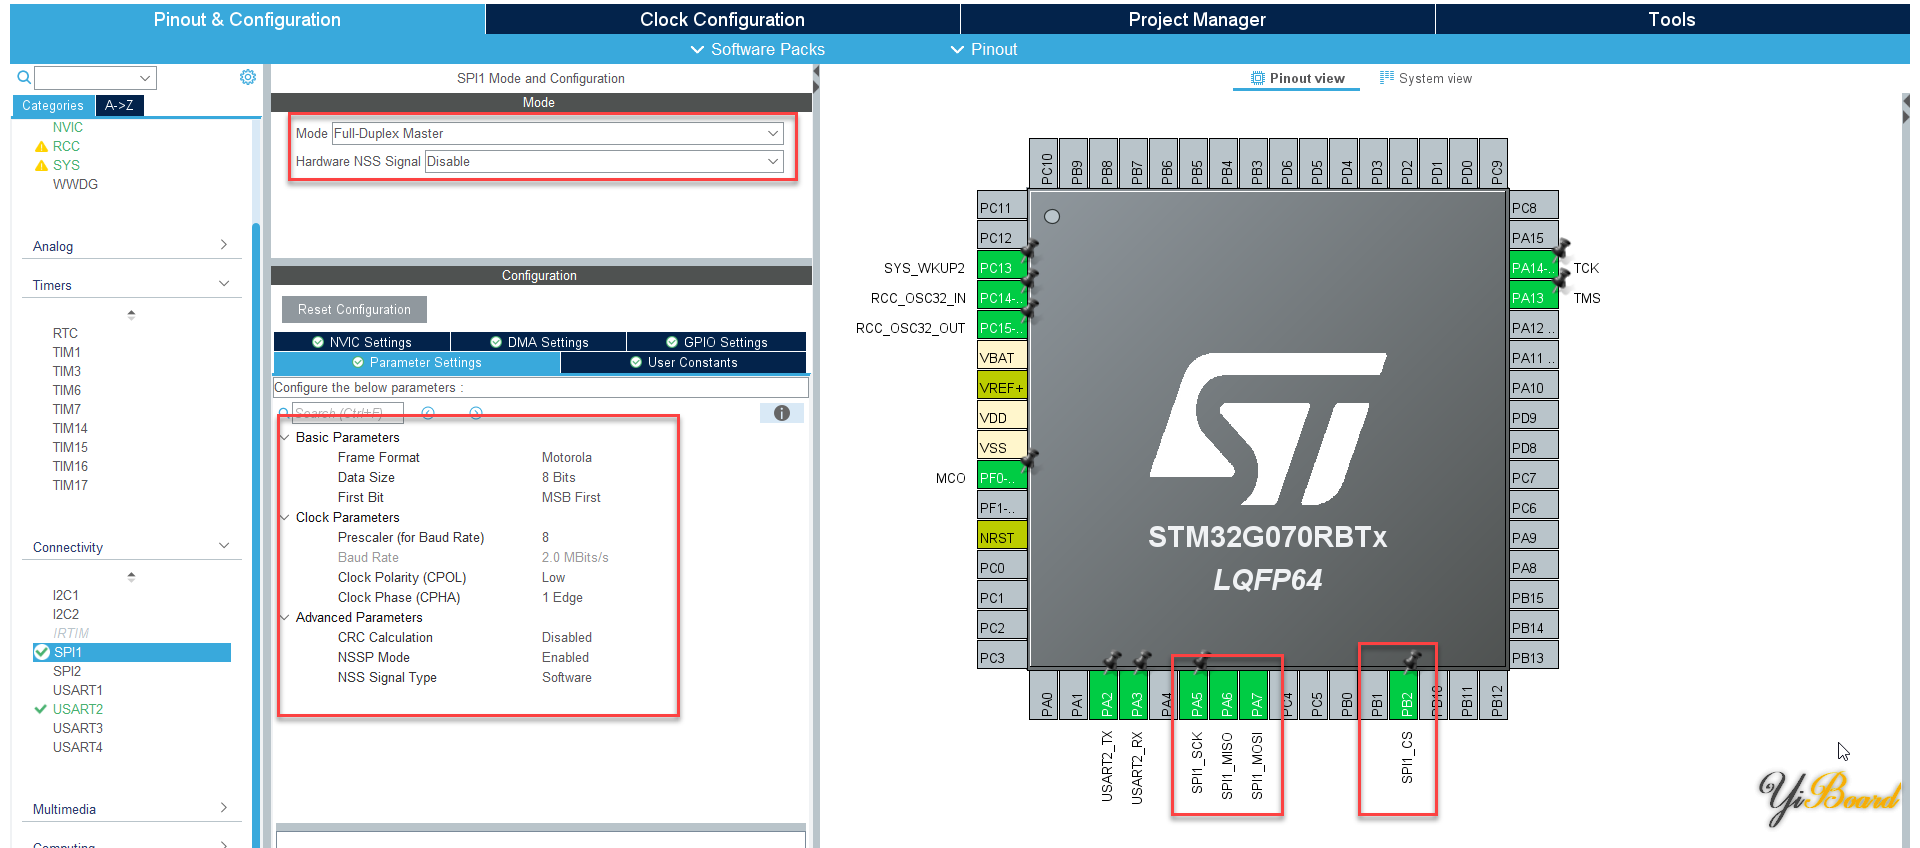Select pin PA2 on the chip
The width and height of the screenshot is (1920, 848).
click(1106, 694)
